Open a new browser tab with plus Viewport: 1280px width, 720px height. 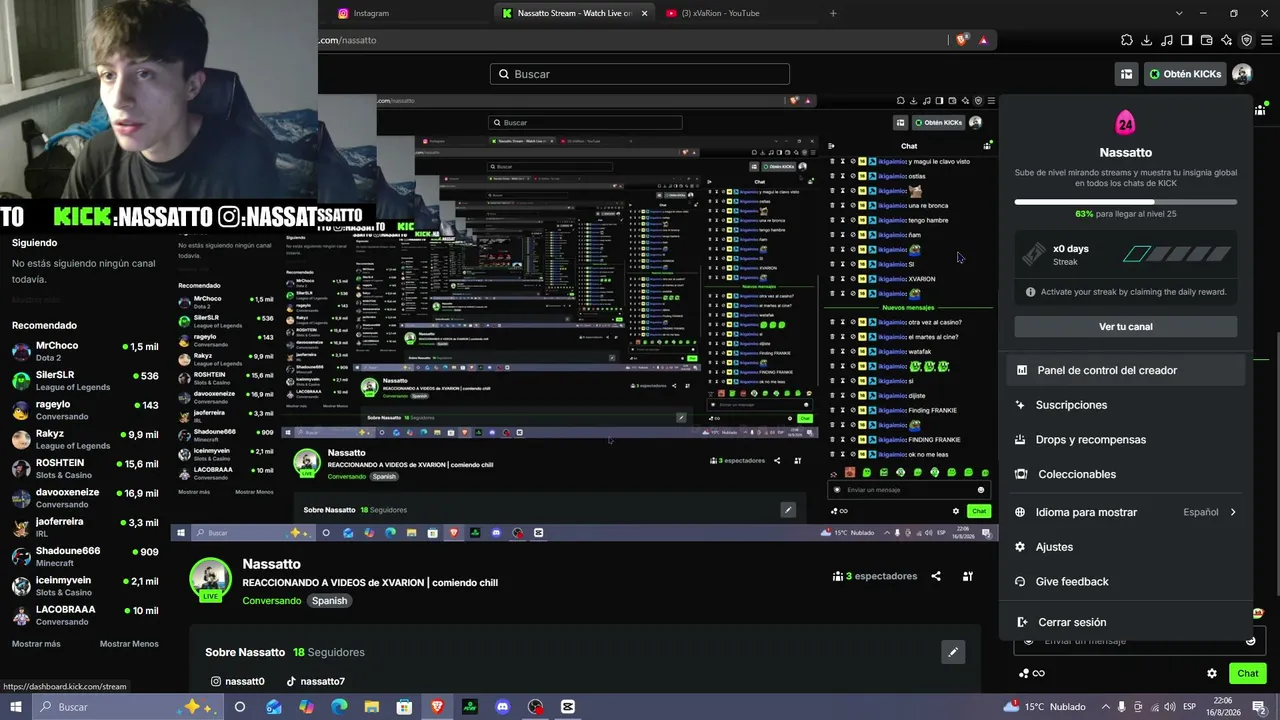pos(833,13)
